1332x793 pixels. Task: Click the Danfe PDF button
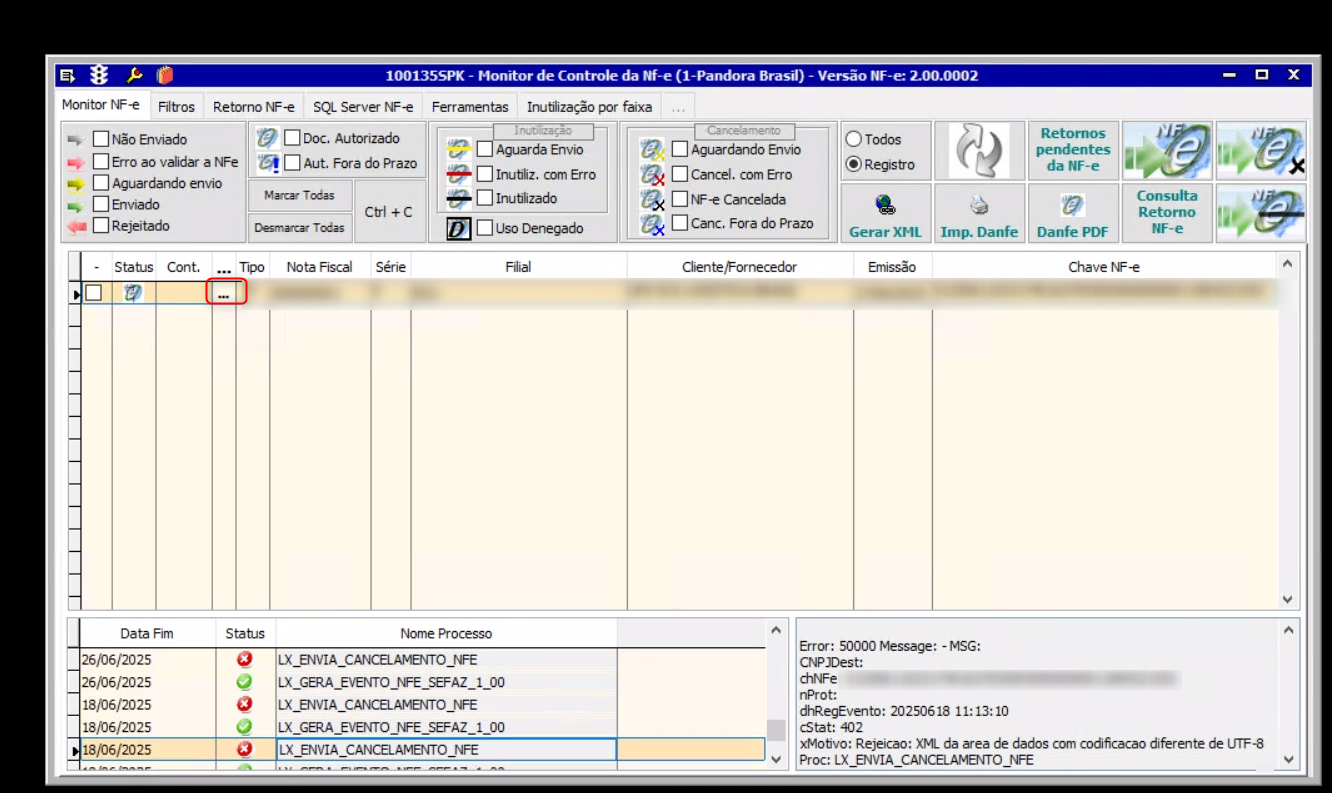click(x=1072, y=213)
